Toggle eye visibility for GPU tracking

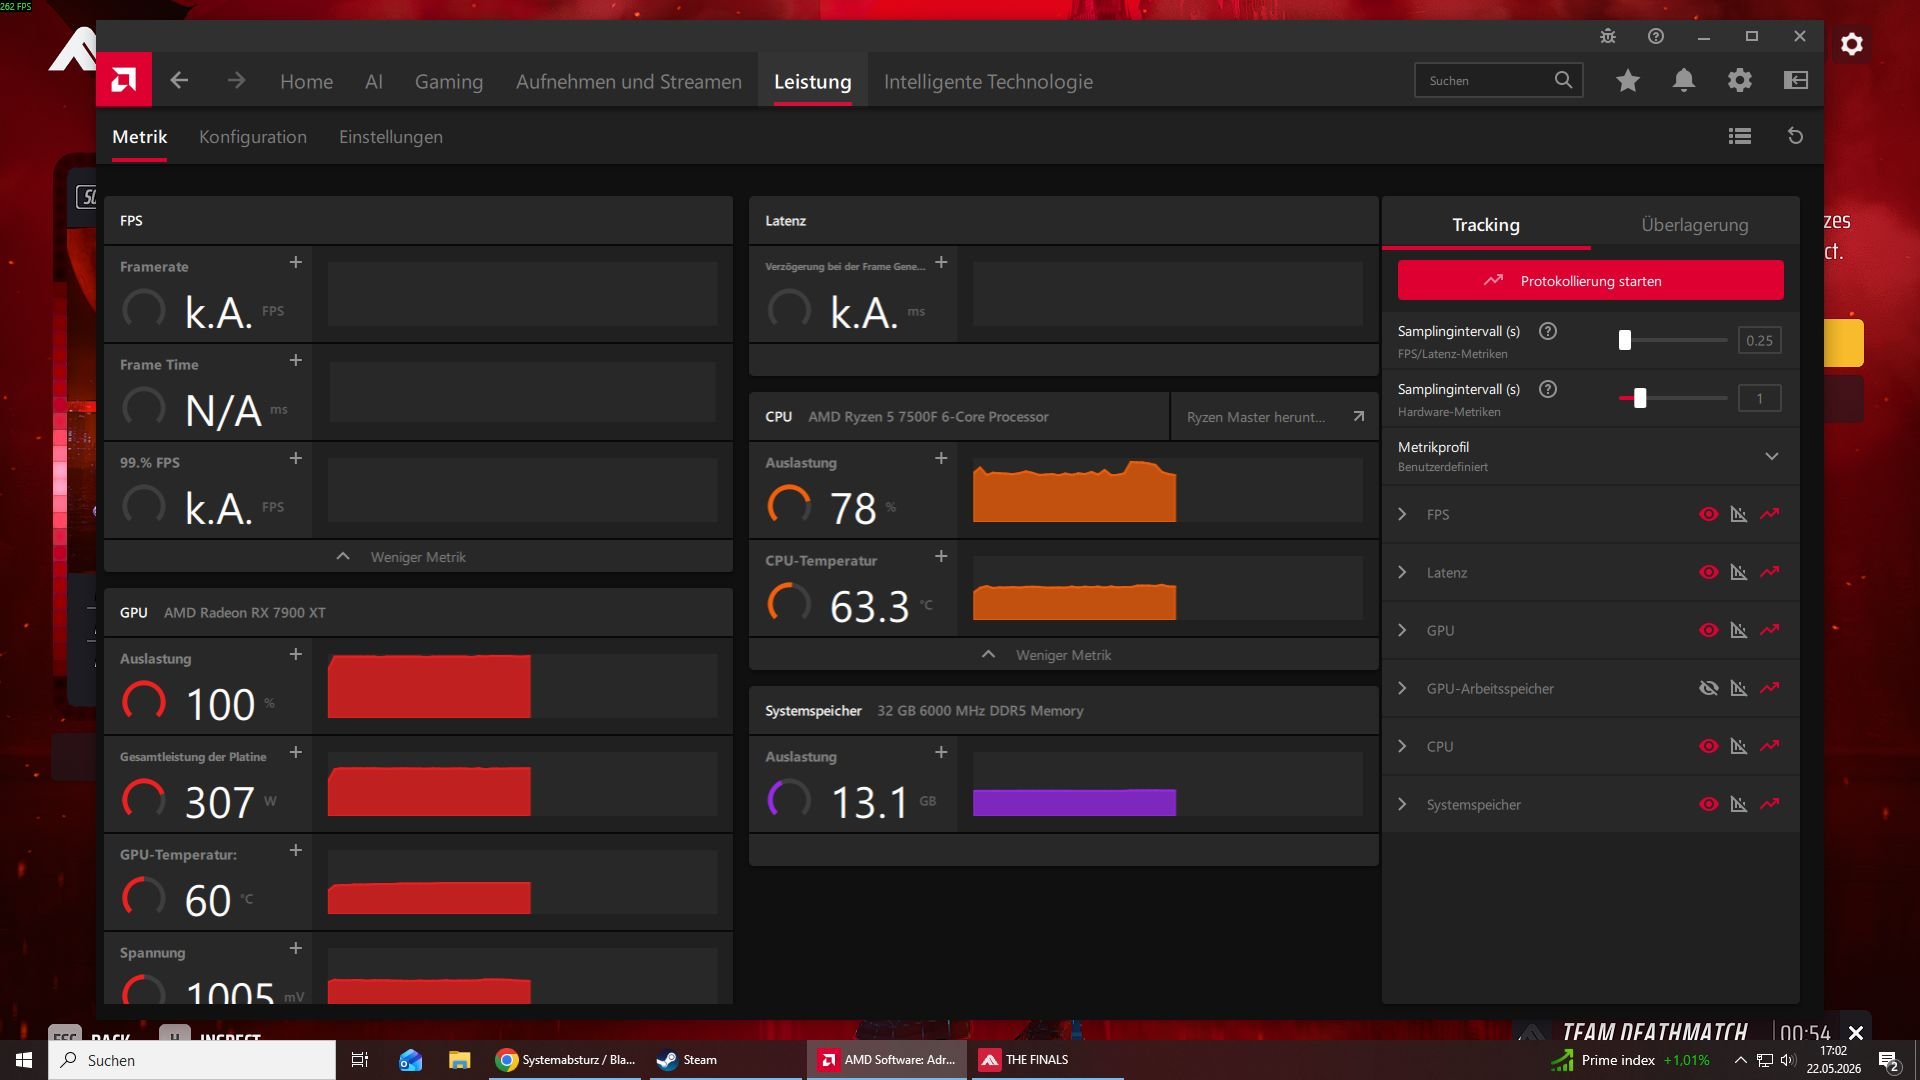1709,630
